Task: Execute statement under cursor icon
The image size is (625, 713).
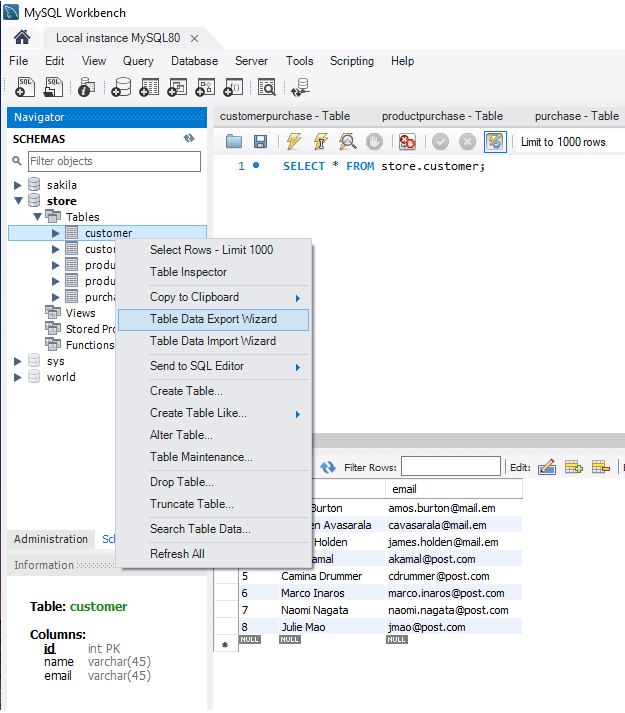Action: [321, 142]
